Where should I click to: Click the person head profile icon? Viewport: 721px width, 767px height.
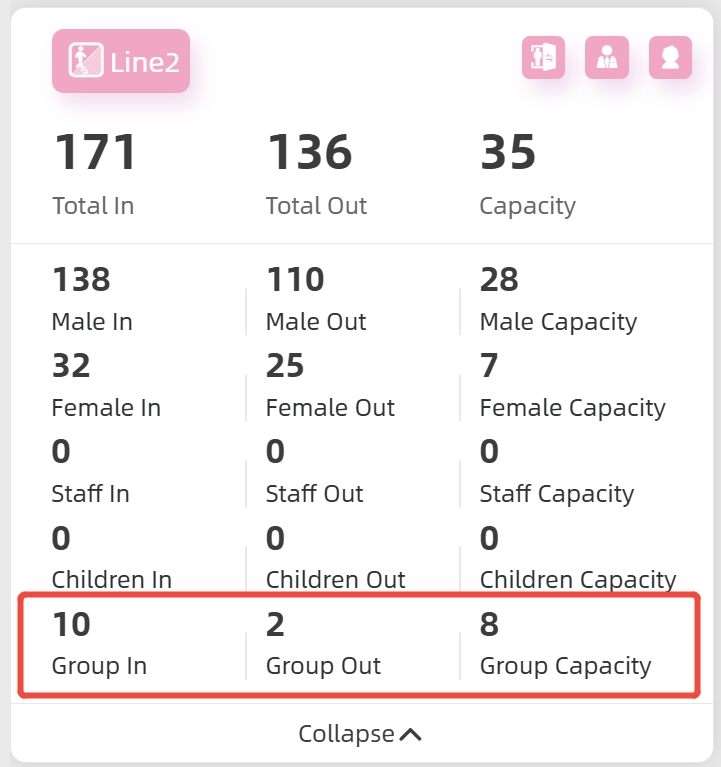(670, 58)
